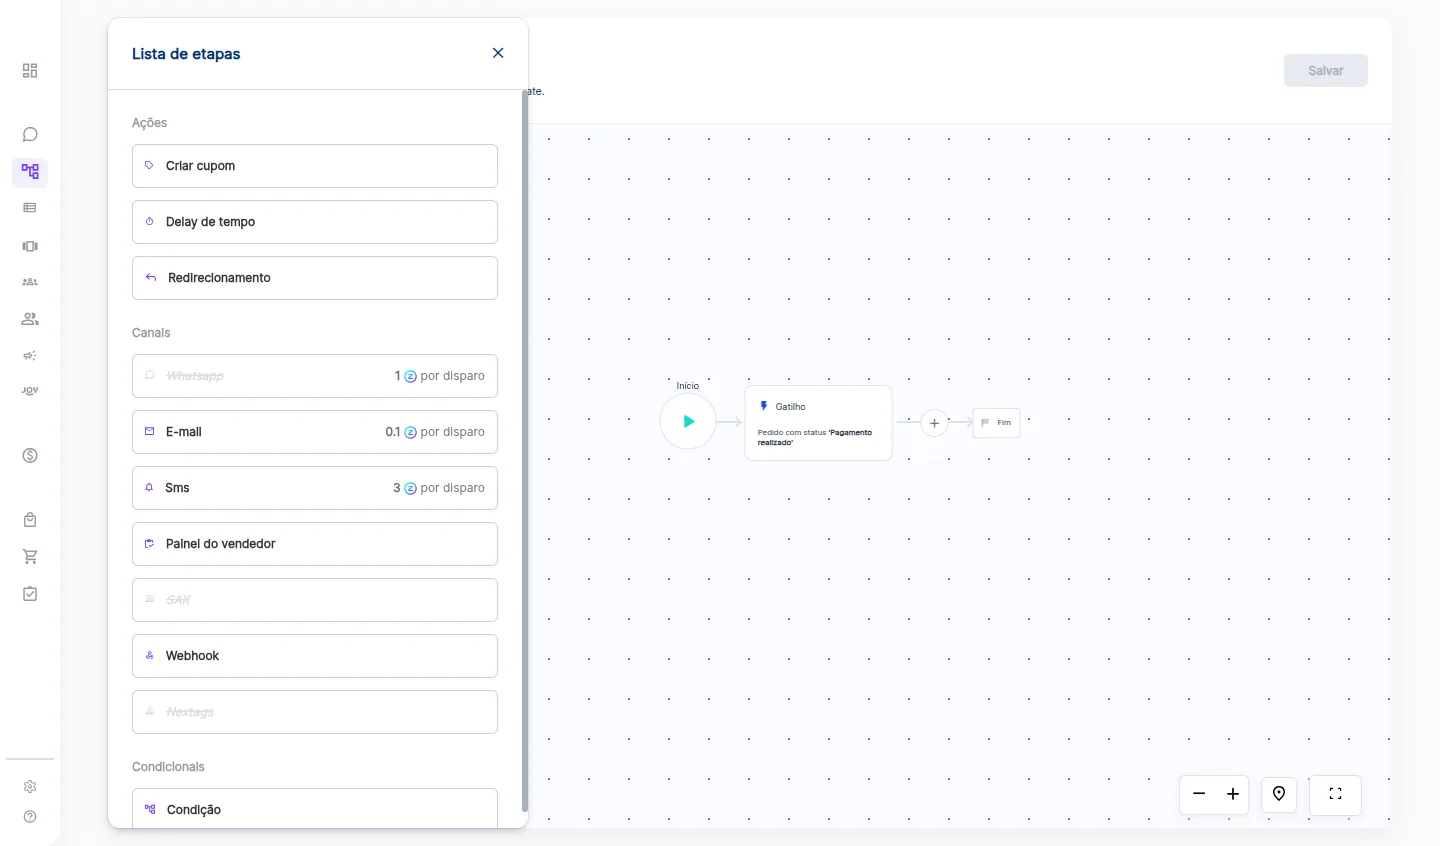Viewport: 1440px width, 846px height.
Task: Open the checklist clipboard icon in sidebar
Action: tap(30, 594)
